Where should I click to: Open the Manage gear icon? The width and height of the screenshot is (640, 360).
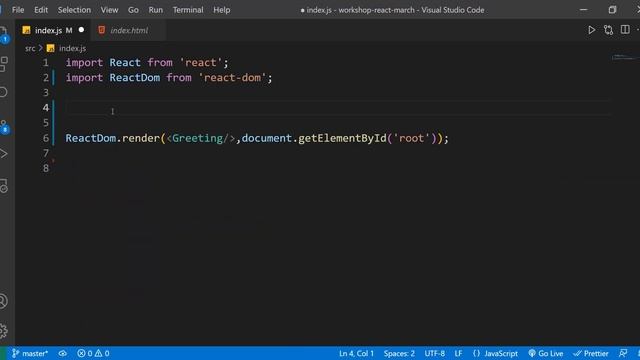pos(4,330)
